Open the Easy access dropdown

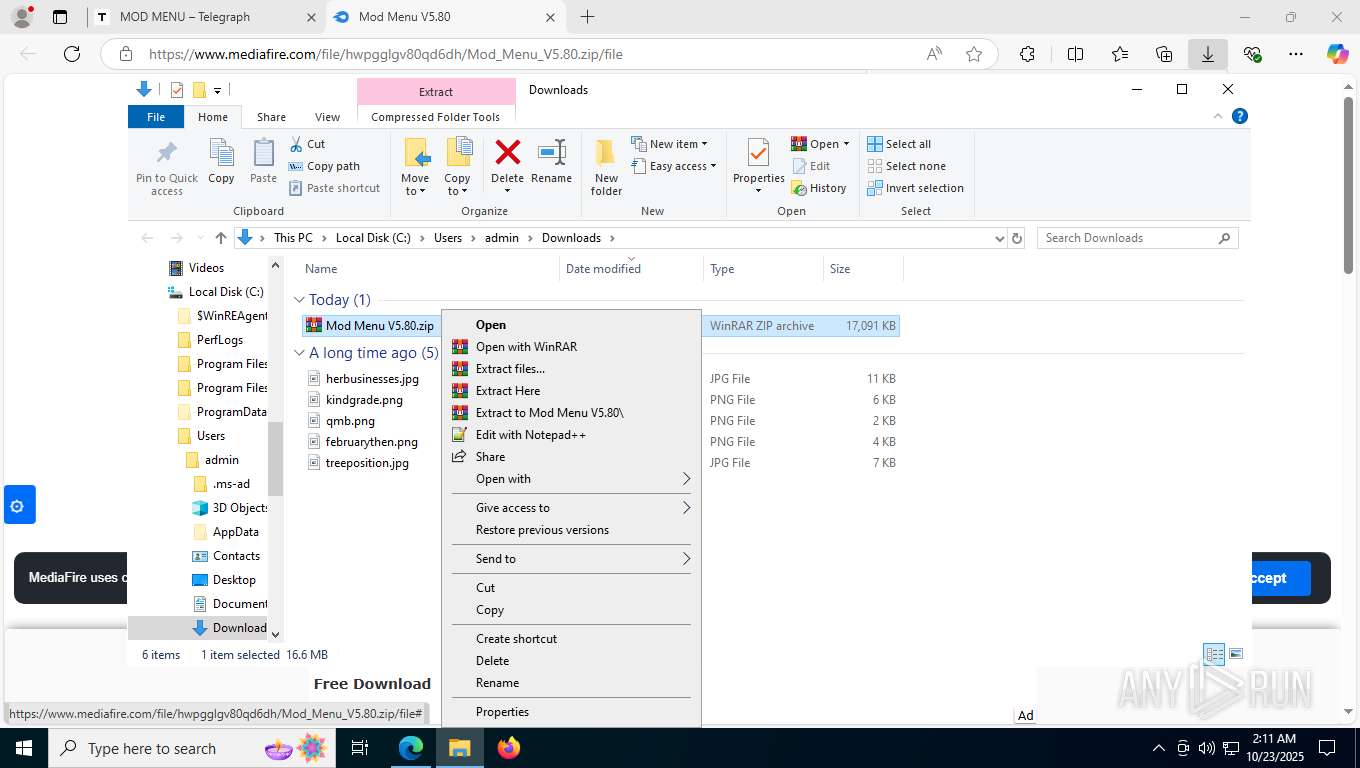pos(674,166)
